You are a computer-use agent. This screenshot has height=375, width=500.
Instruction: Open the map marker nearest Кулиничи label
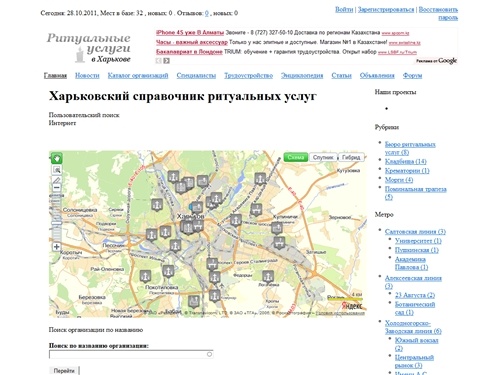point(277,228)
